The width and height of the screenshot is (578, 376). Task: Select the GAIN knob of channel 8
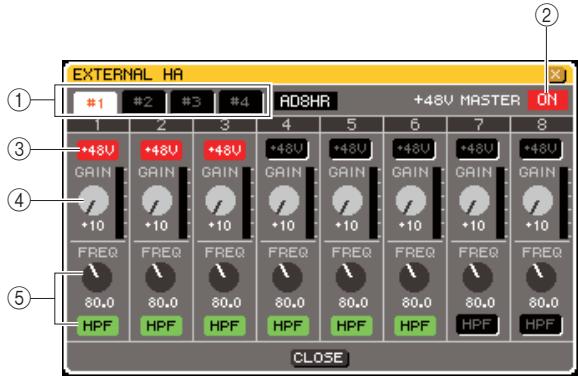pyautogui.click(x=537, y=201)
